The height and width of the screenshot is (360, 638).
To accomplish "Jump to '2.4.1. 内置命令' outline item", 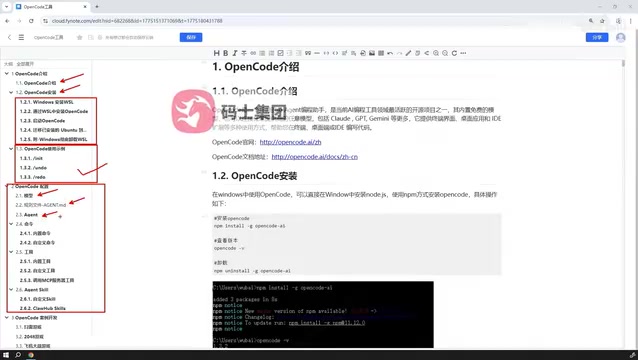I will pos(35,233).
